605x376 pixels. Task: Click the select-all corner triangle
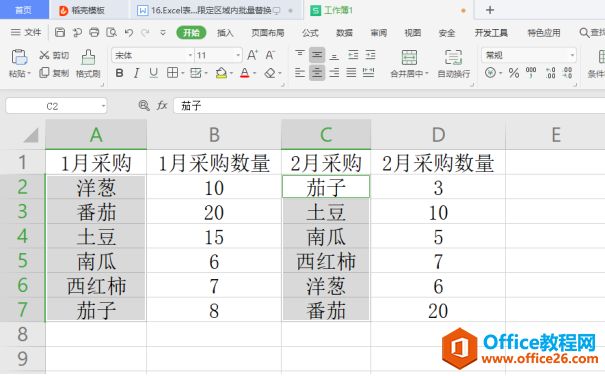pos(31,135)
